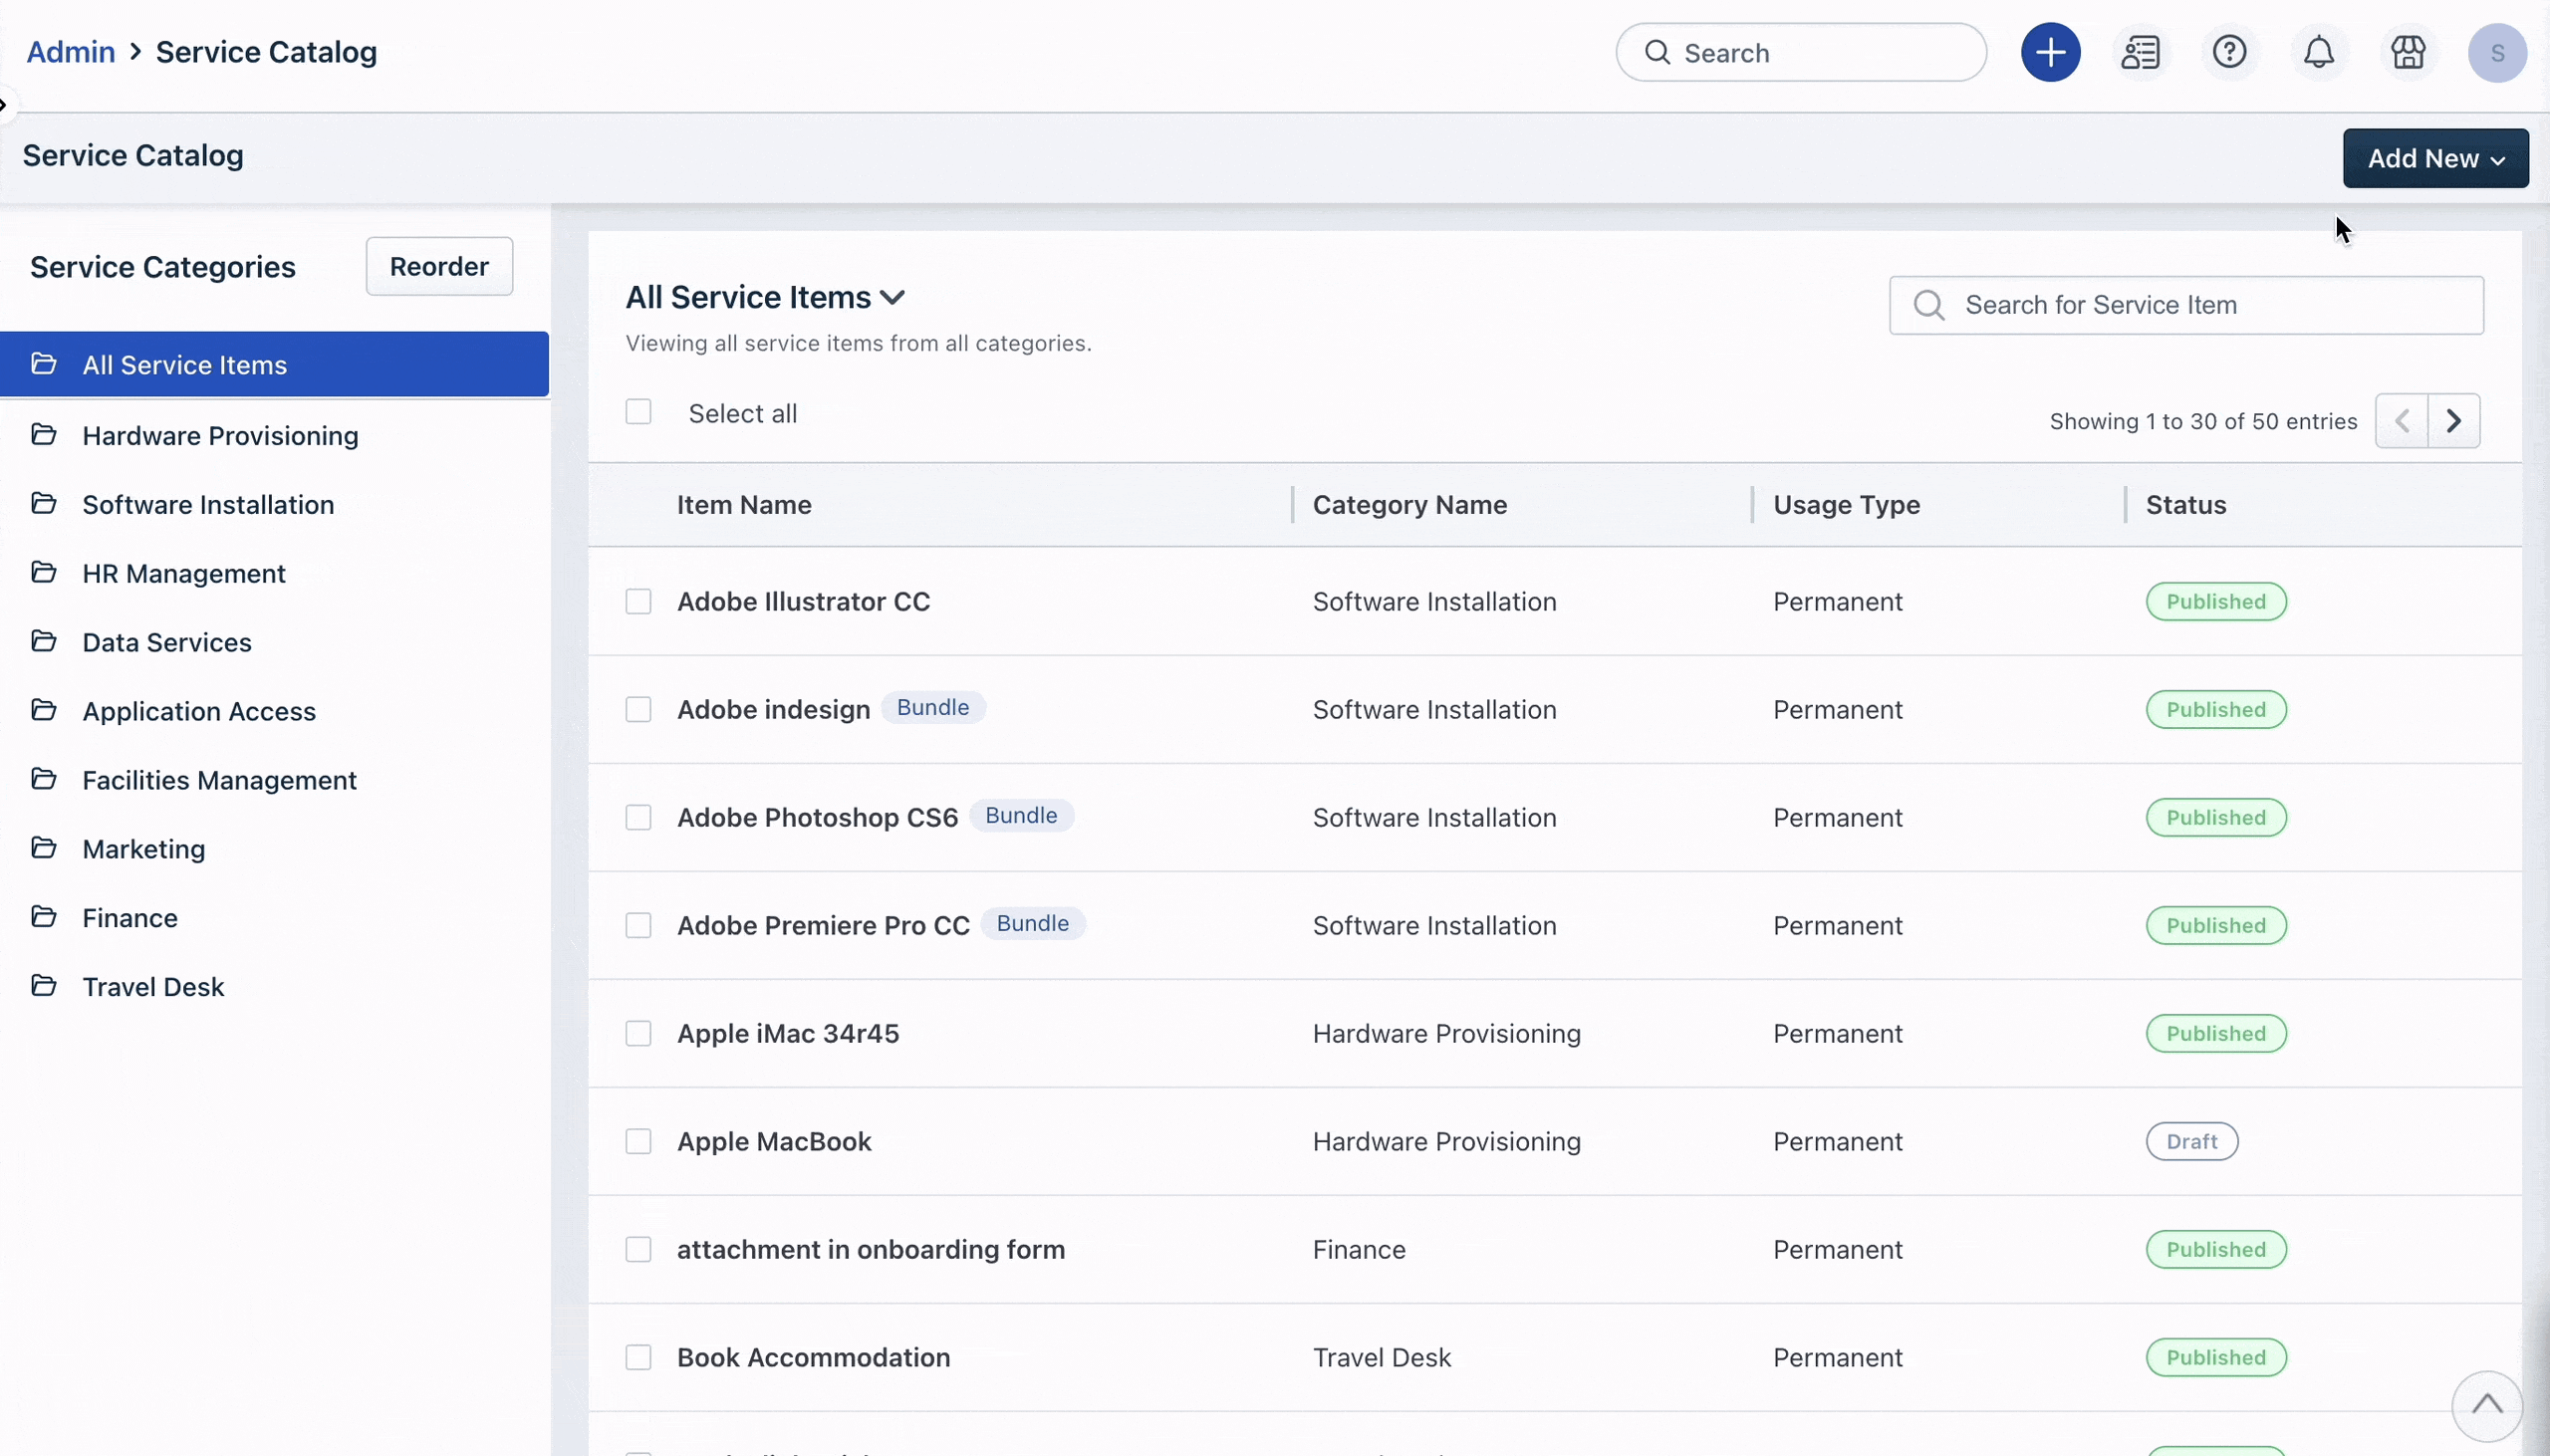Viewport: 2550px width, 1456px height.
Task: Open the marketplace apps icon
Action: click(x=2407, y=52)
